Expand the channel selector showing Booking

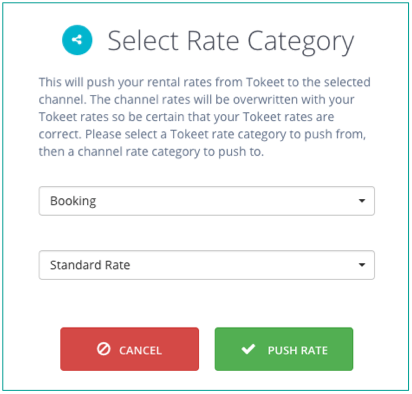(x=207, y=201)
